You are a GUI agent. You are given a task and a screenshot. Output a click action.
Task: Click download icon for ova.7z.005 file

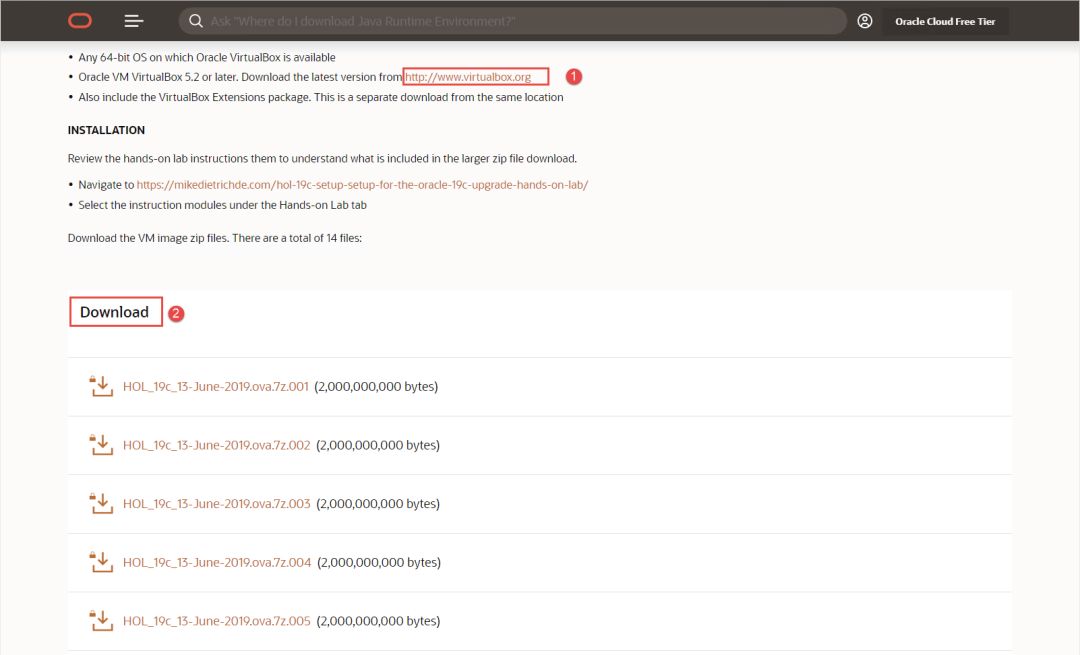point(101,621)
